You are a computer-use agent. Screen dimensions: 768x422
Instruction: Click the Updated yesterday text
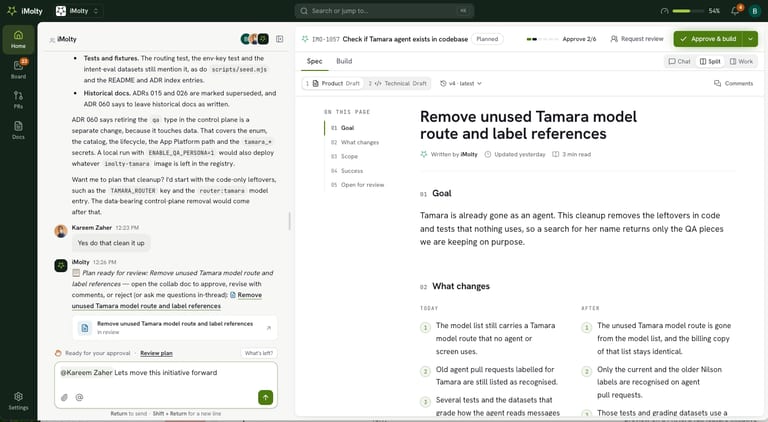[x=515, y=155]
